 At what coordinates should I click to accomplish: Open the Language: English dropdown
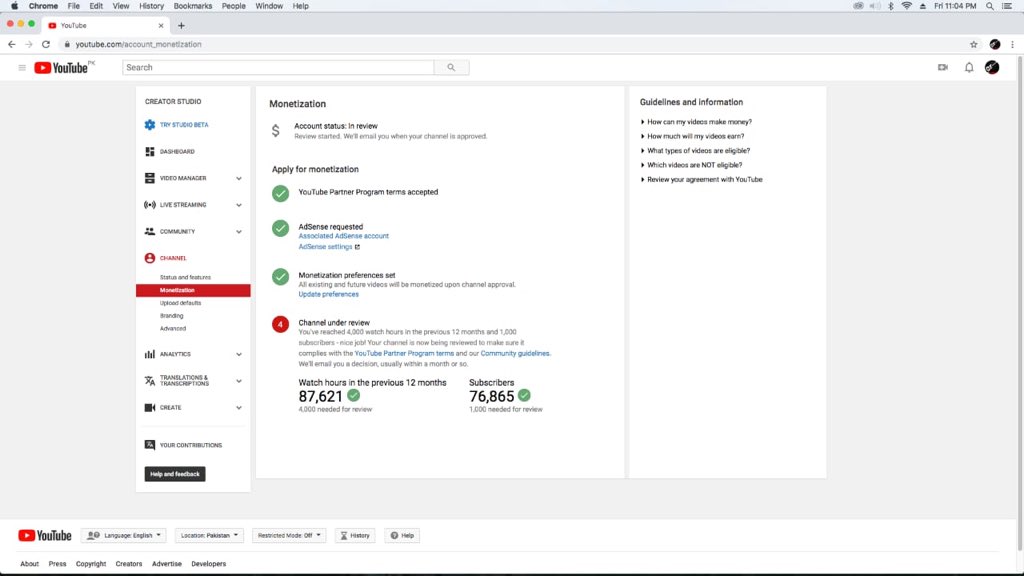pos(124,536)
